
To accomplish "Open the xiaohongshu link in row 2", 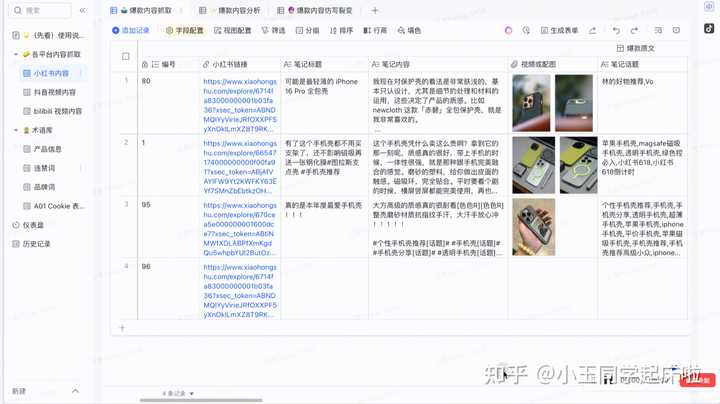I will coord(240,167).
